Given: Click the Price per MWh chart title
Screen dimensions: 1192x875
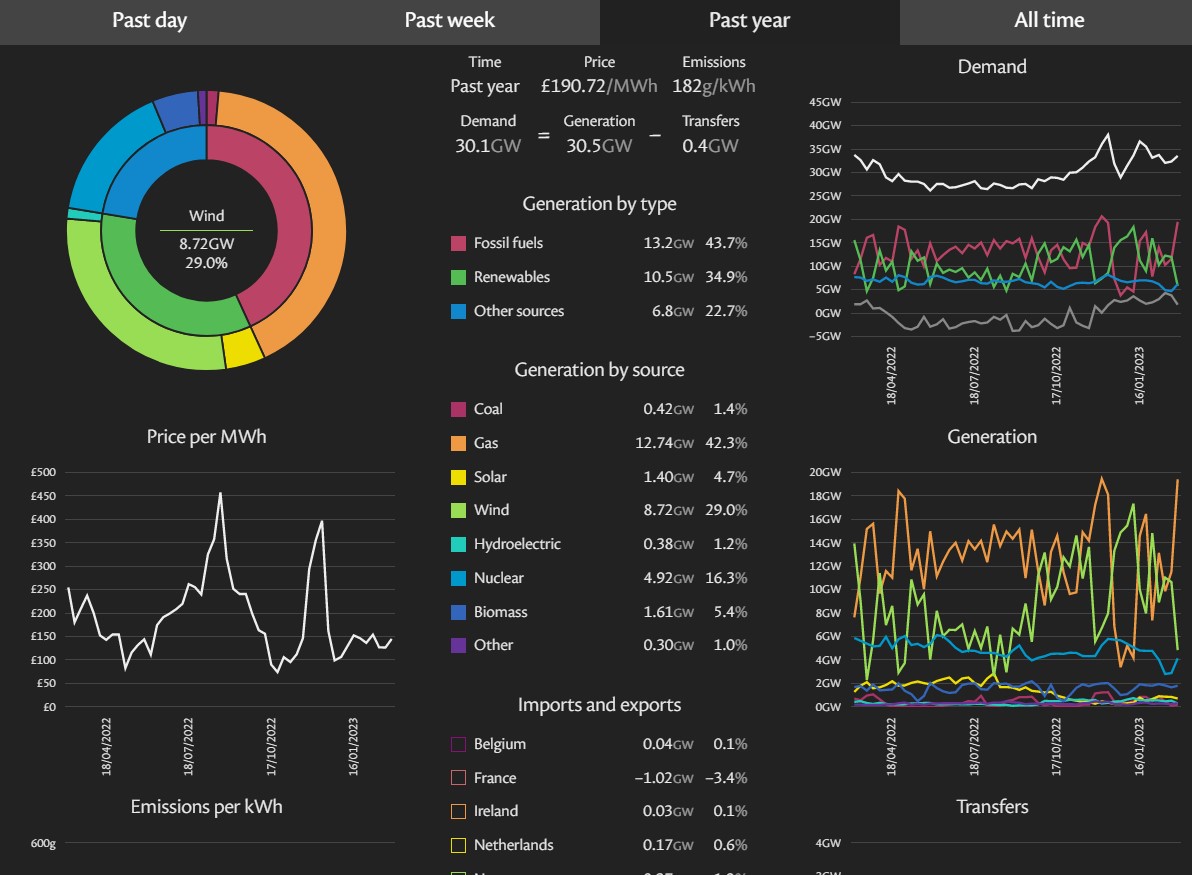Looking at the screenshot, I should [x=206, y=437].
